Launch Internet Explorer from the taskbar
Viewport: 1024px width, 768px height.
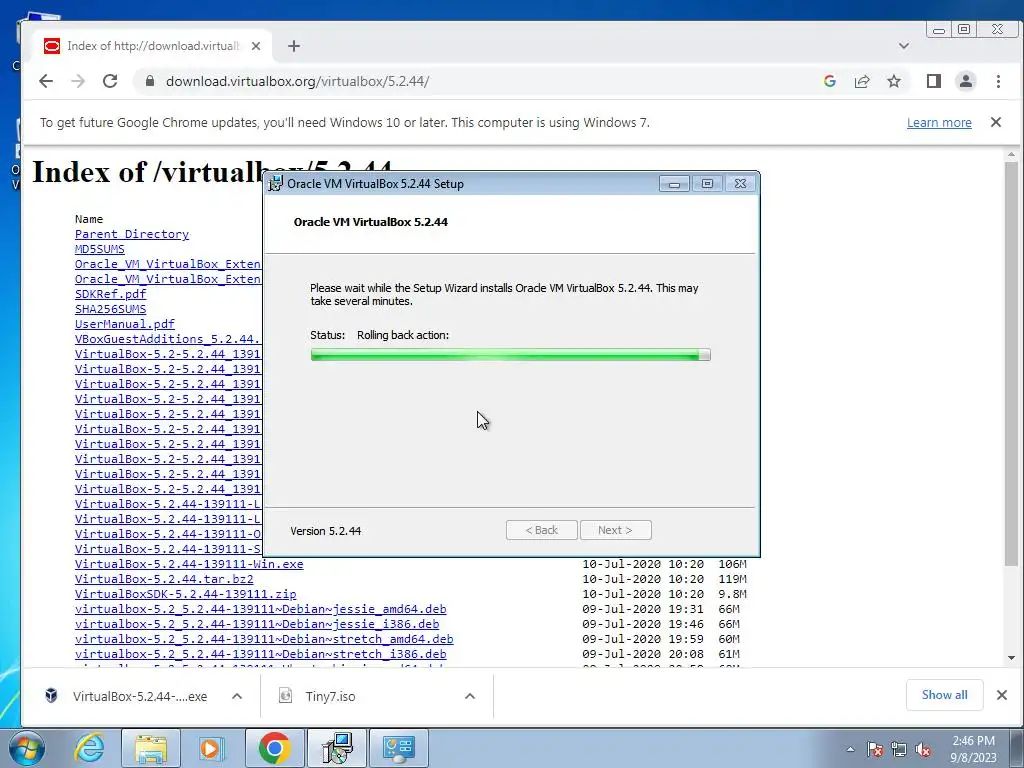coord(89,748)
